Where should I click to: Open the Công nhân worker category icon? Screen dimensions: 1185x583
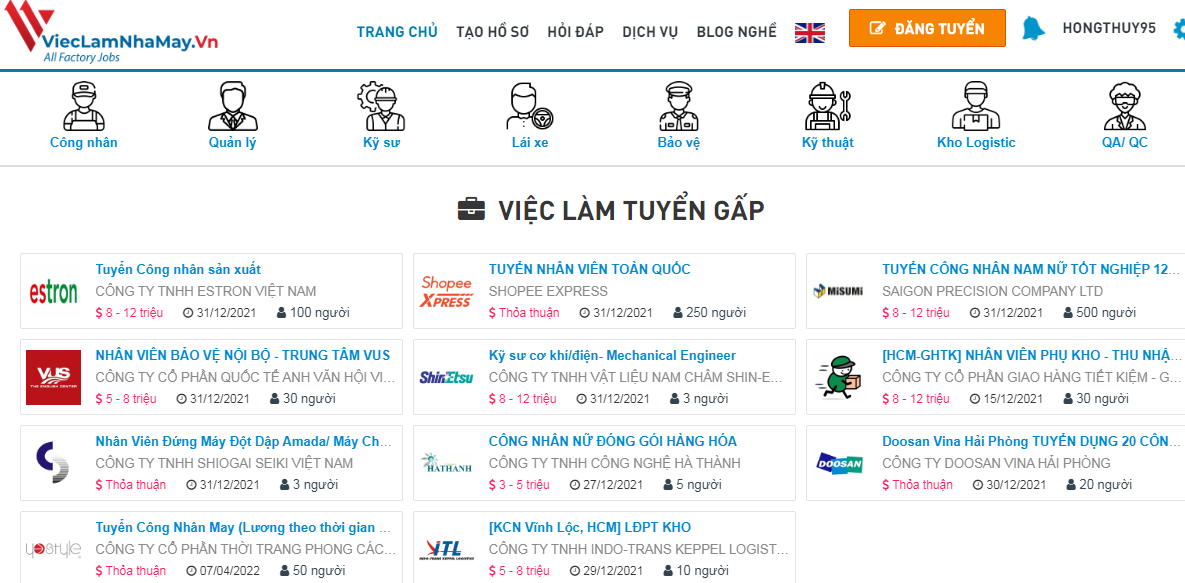coord(84,107)
